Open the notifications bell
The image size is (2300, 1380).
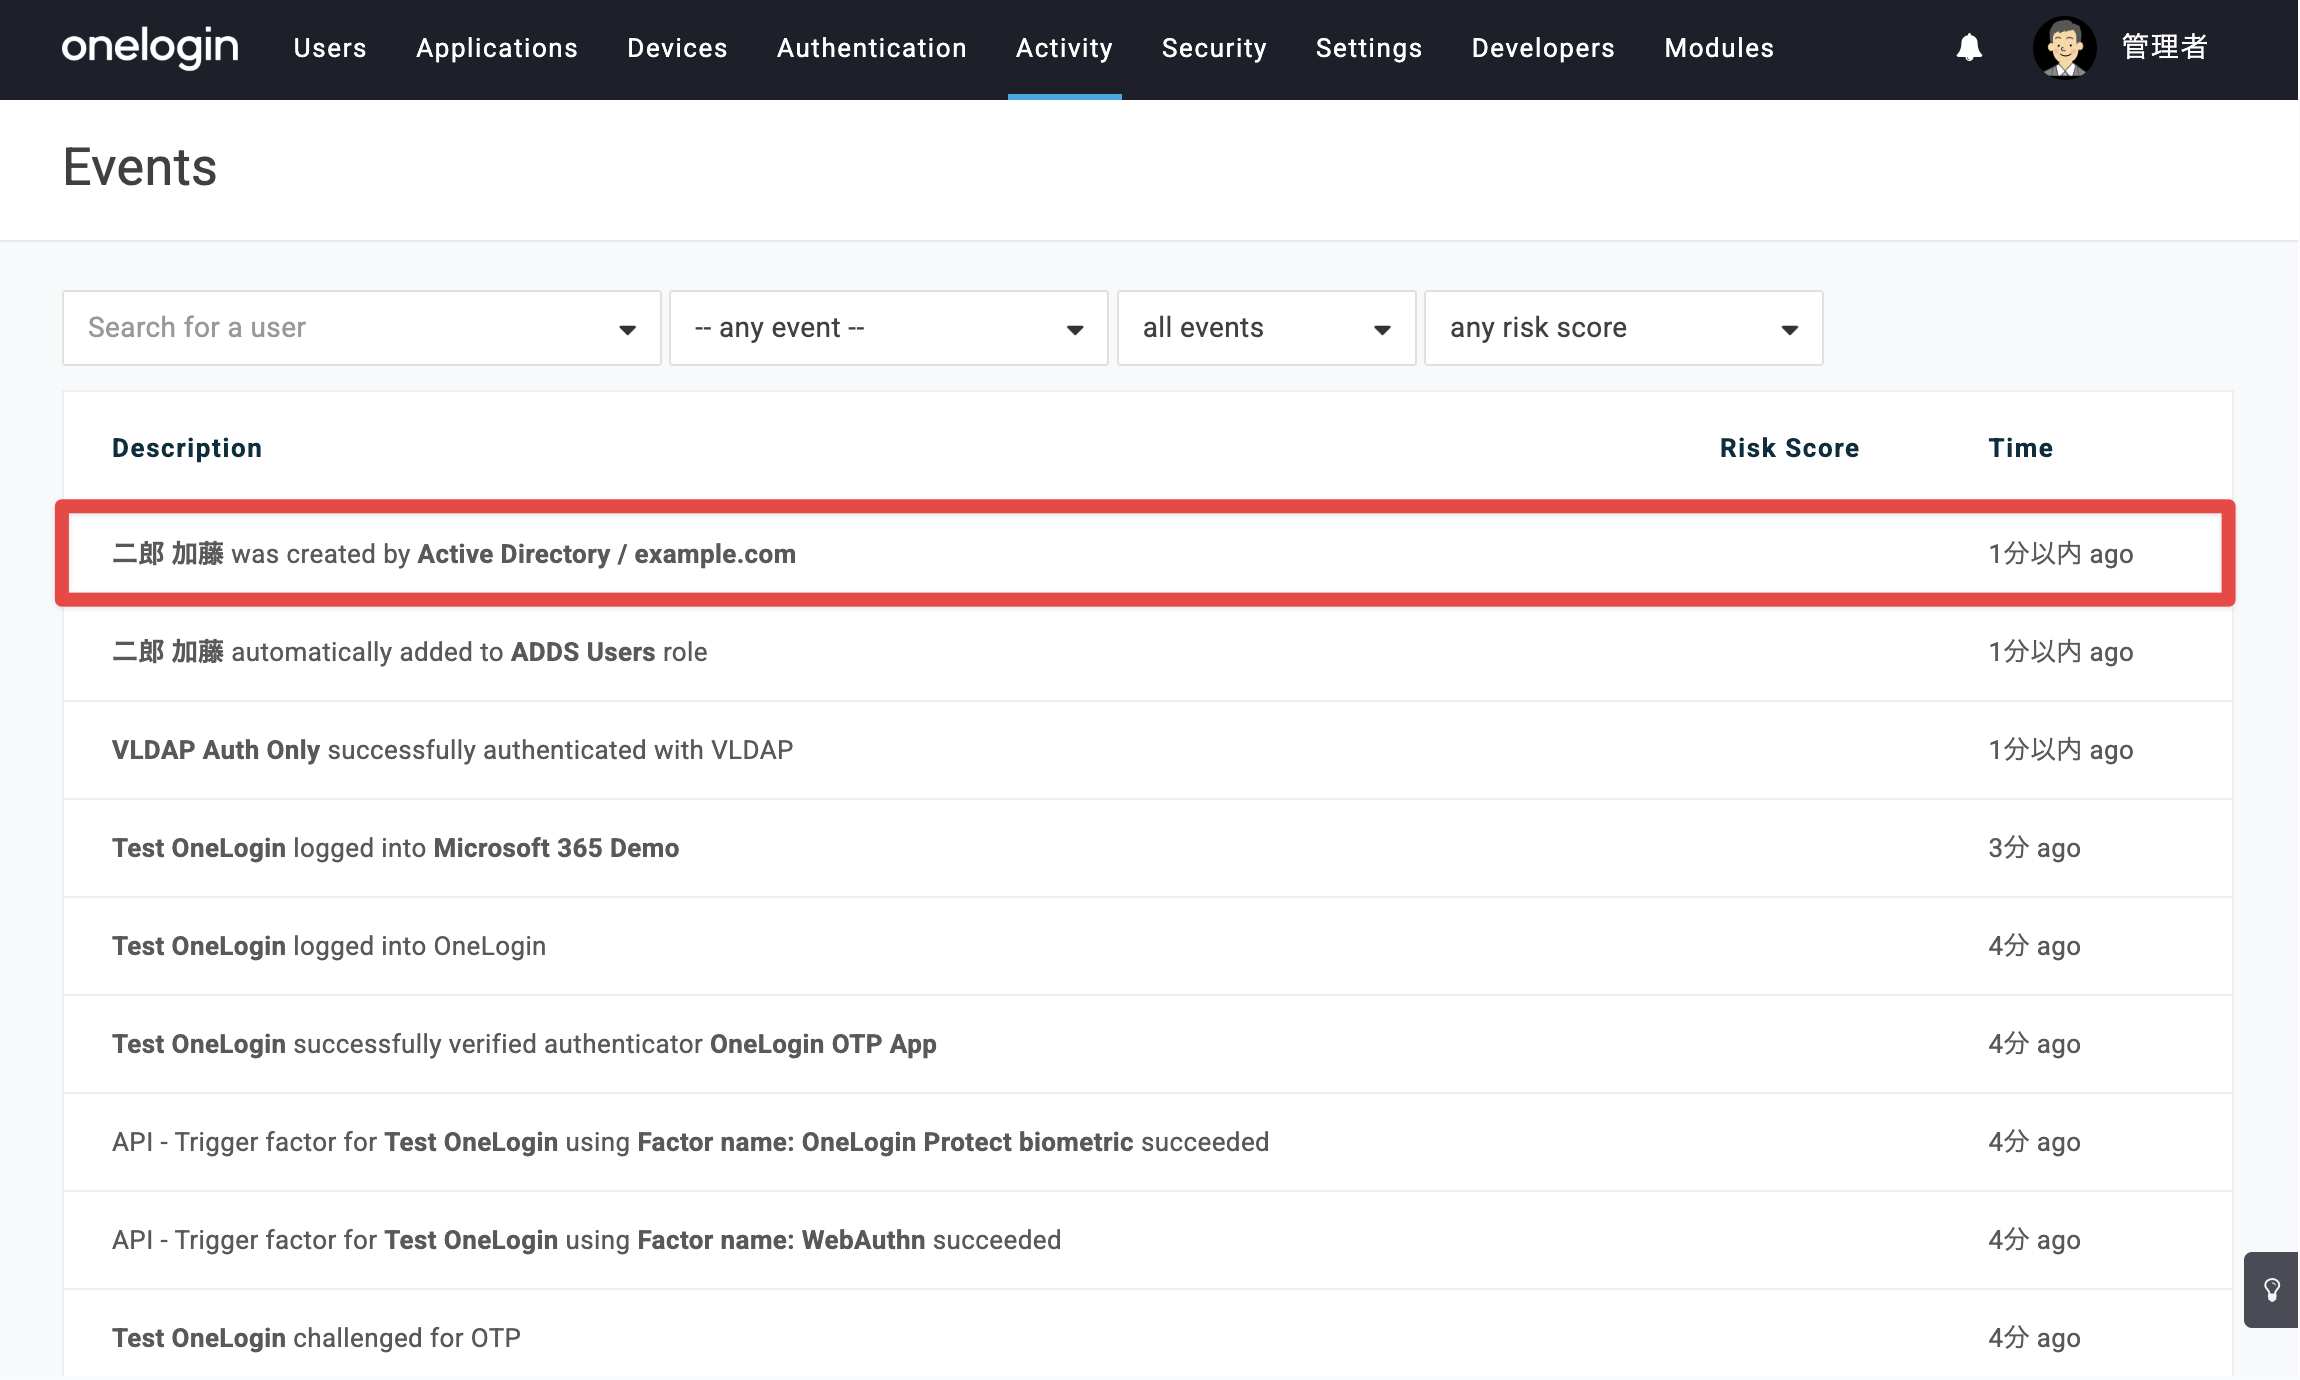tap(1969, 47)
